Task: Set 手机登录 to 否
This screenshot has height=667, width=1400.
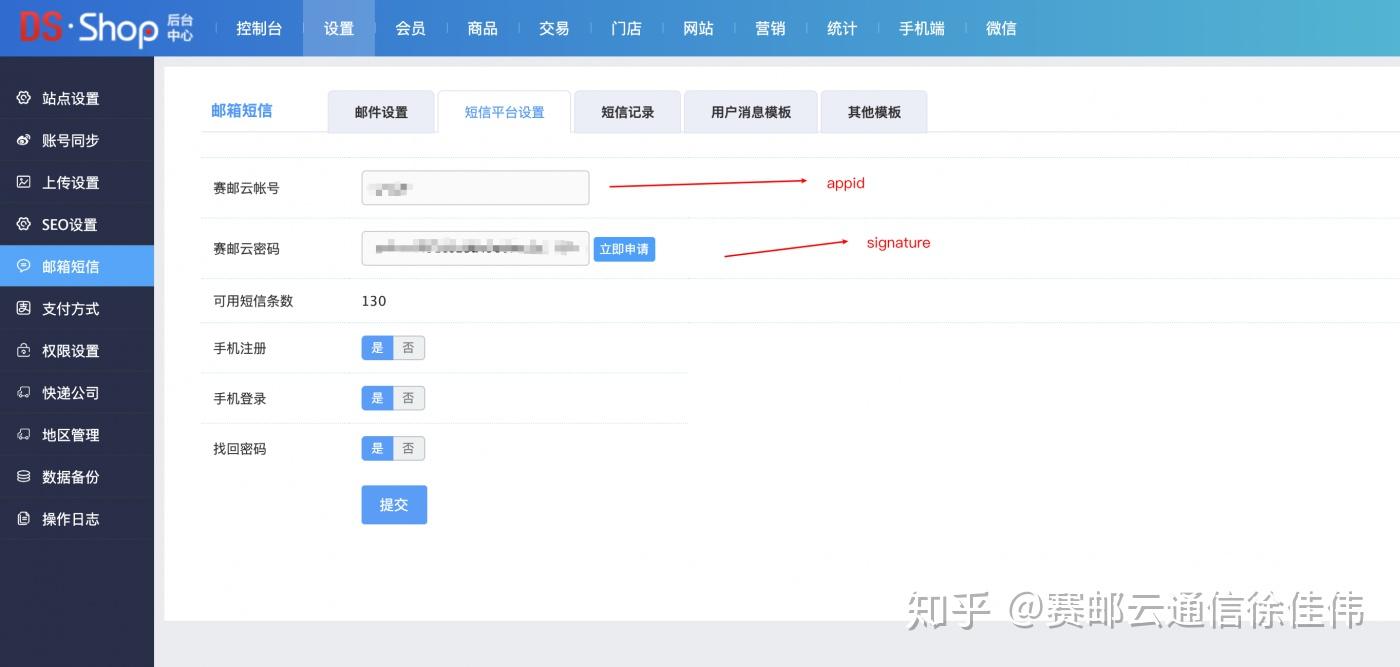Action: tap(408, 398)
